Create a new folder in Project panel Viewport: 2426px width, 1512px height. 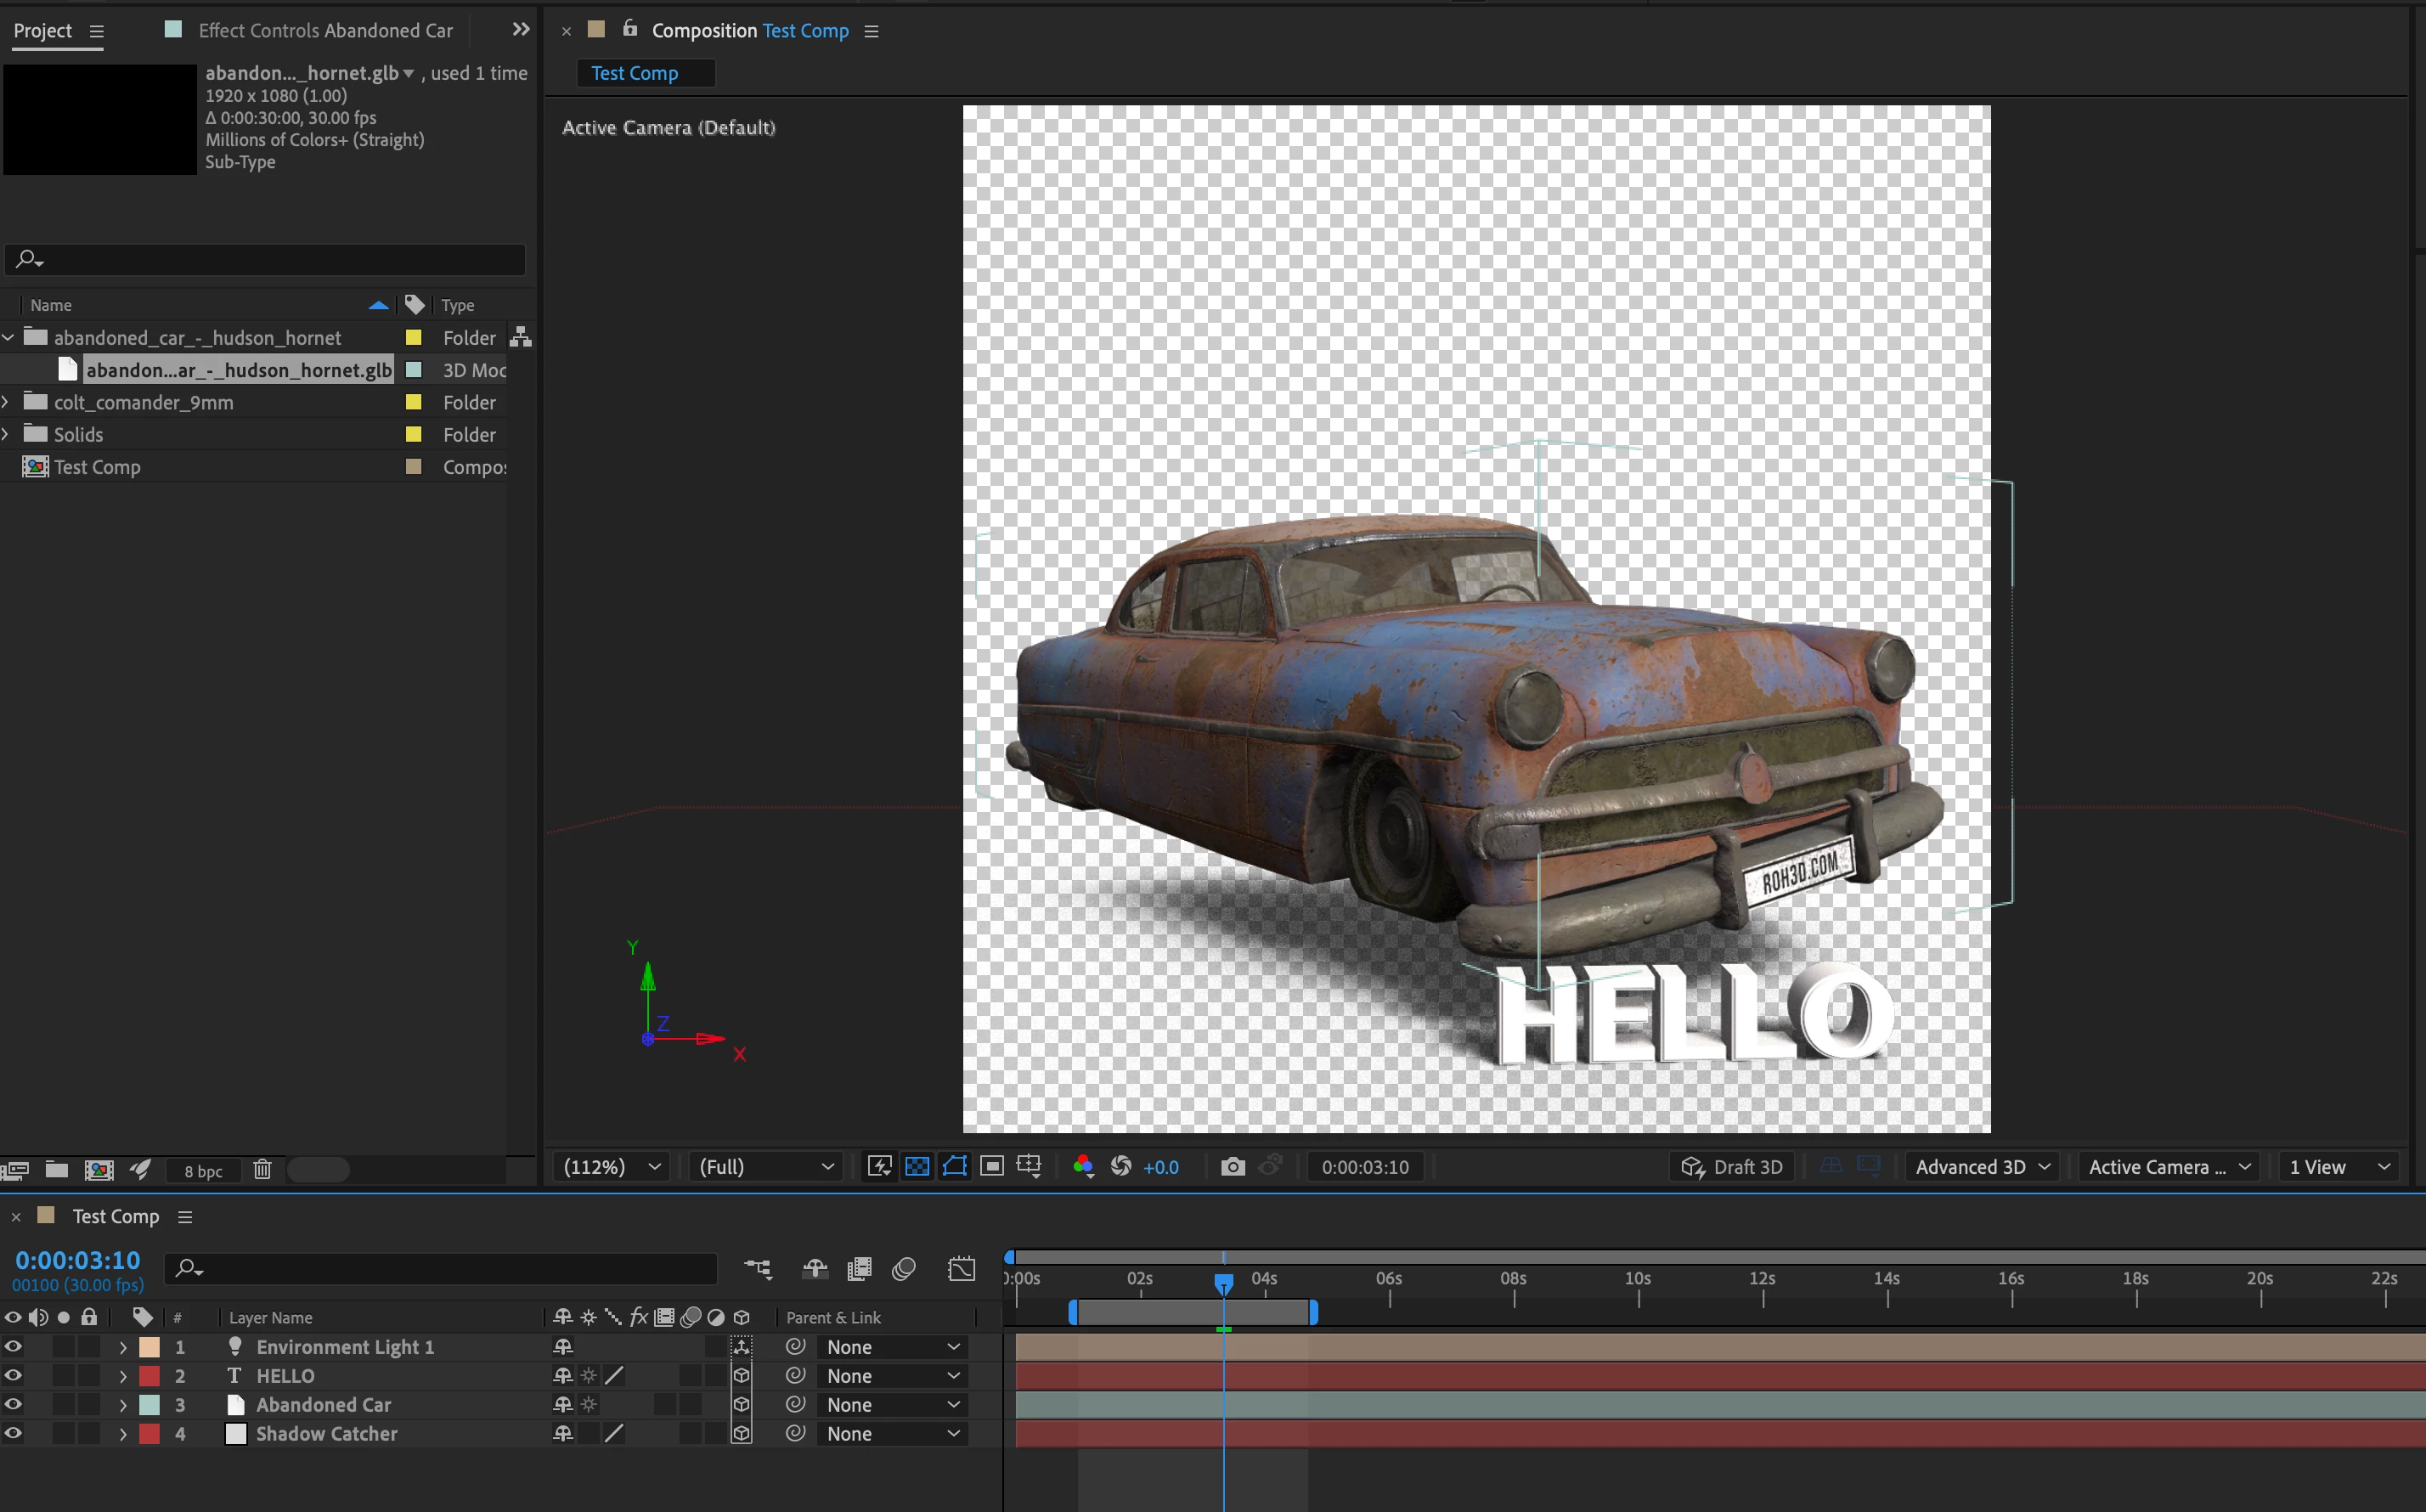(57, 1169)
